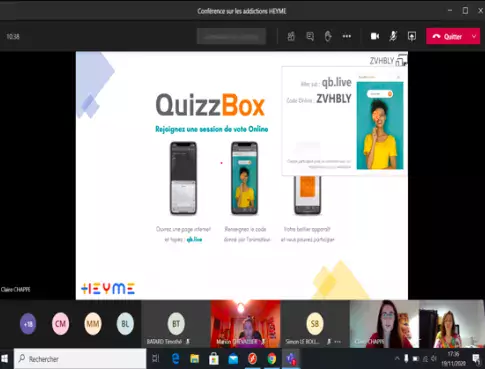The image size is (485, 369).
Task: Select the CM participant avatar
Action: click(x=60, y=323)
